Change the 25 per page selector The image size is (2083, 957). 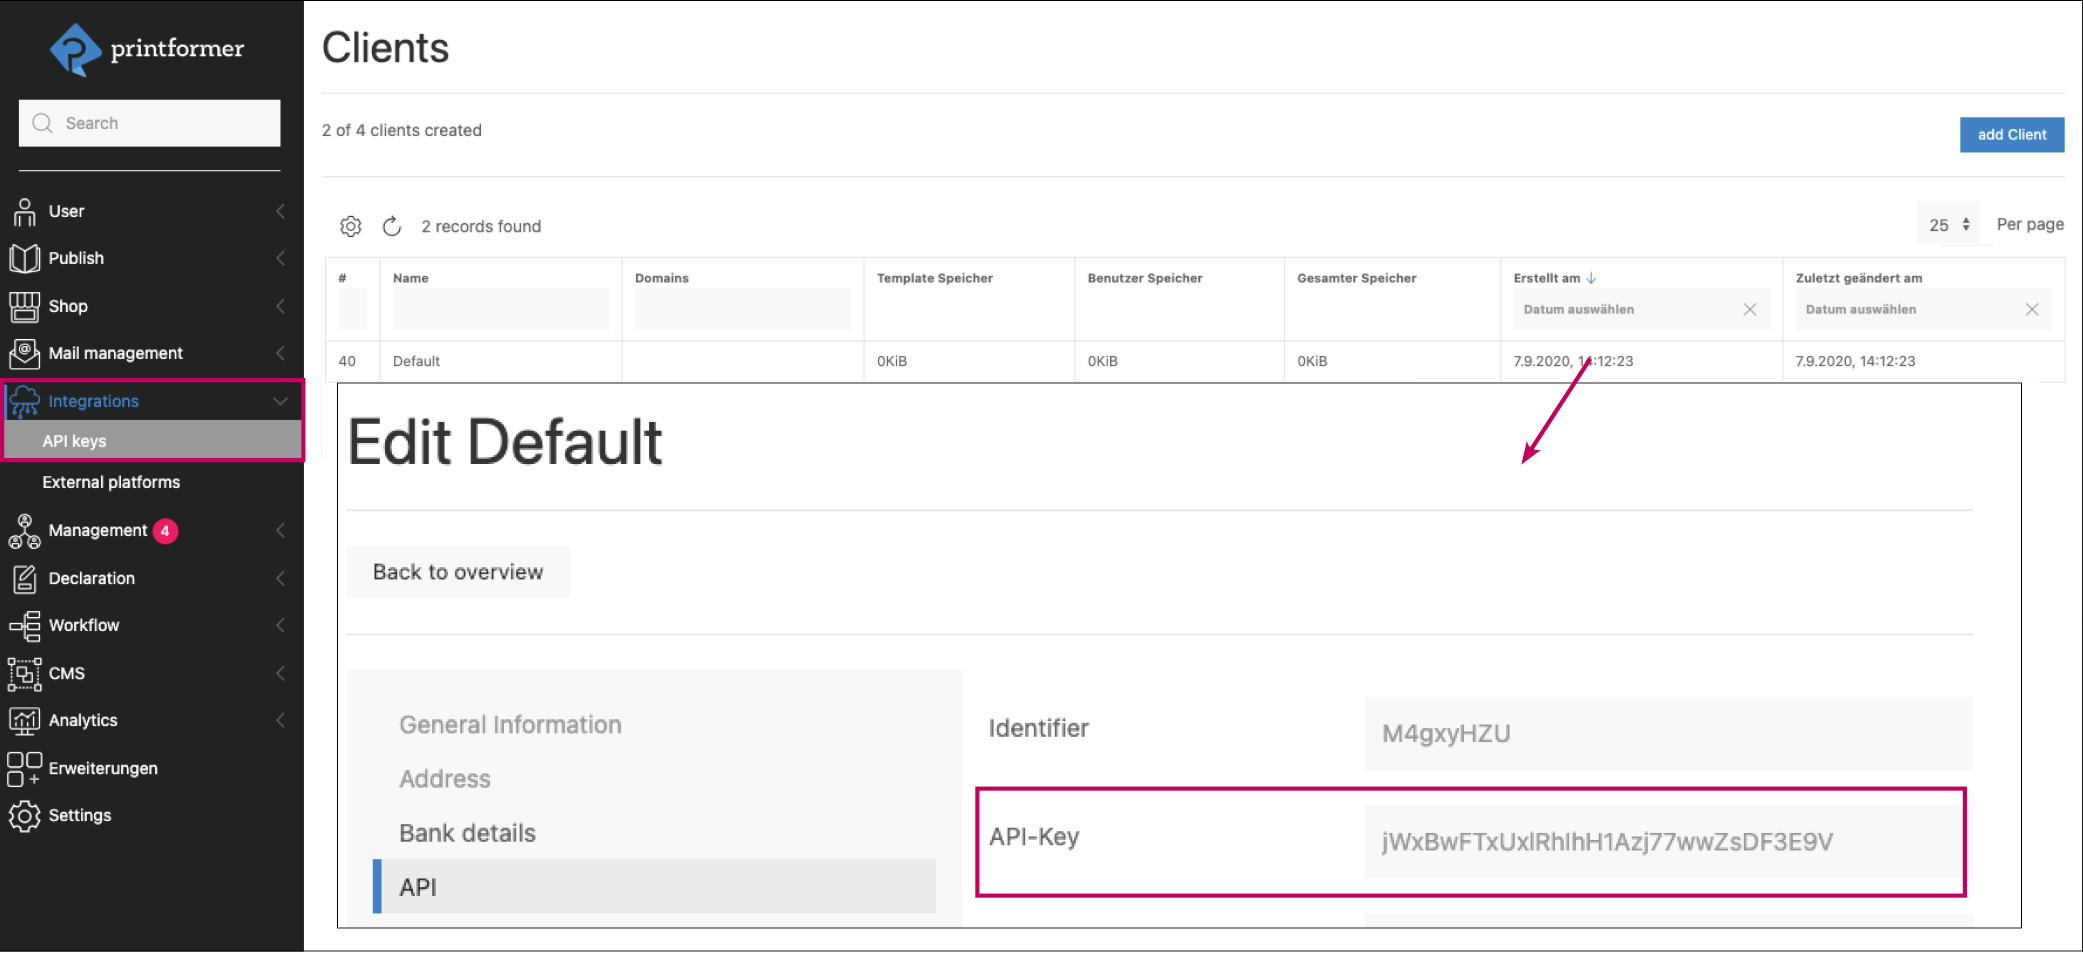pos(1948,225)
